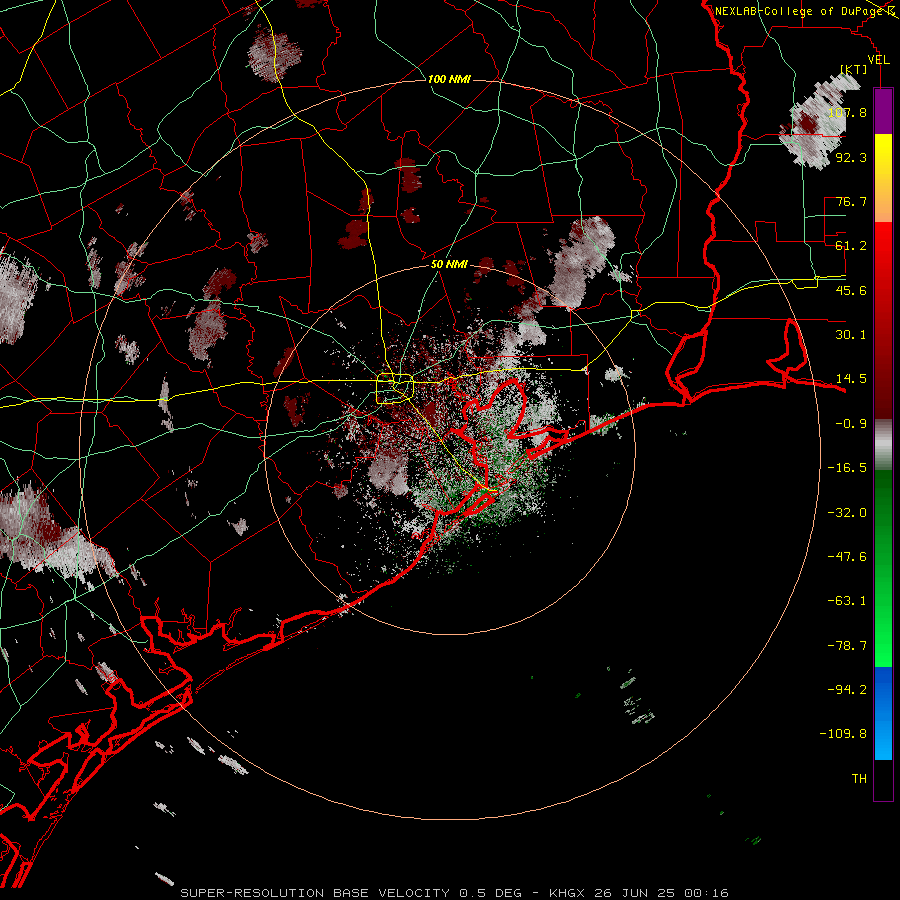Click the 14.5 legend value
Image resolution: width=900 pixels, height=900 pixels.
coord(851,379)
